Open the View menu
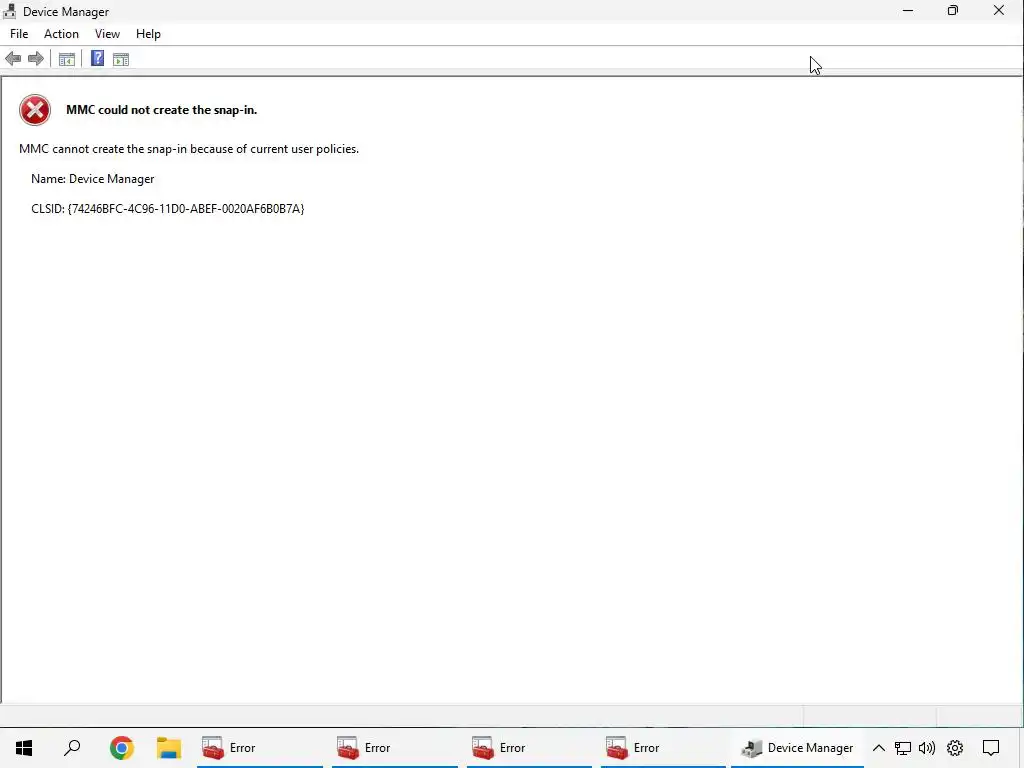 [x=107, y=34]
